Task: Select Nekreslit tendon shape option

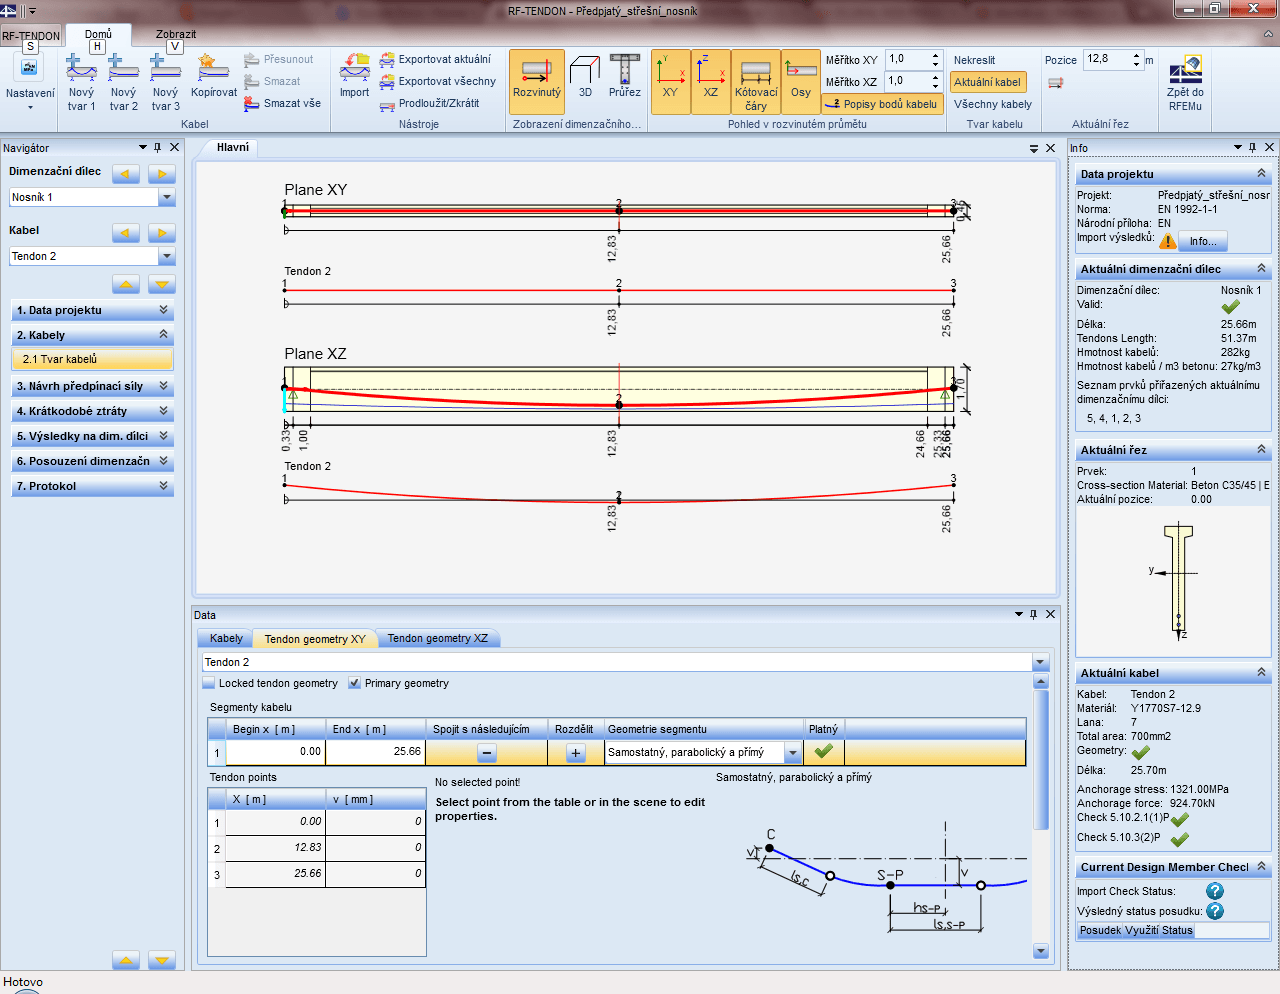Action: coord(975,60)
